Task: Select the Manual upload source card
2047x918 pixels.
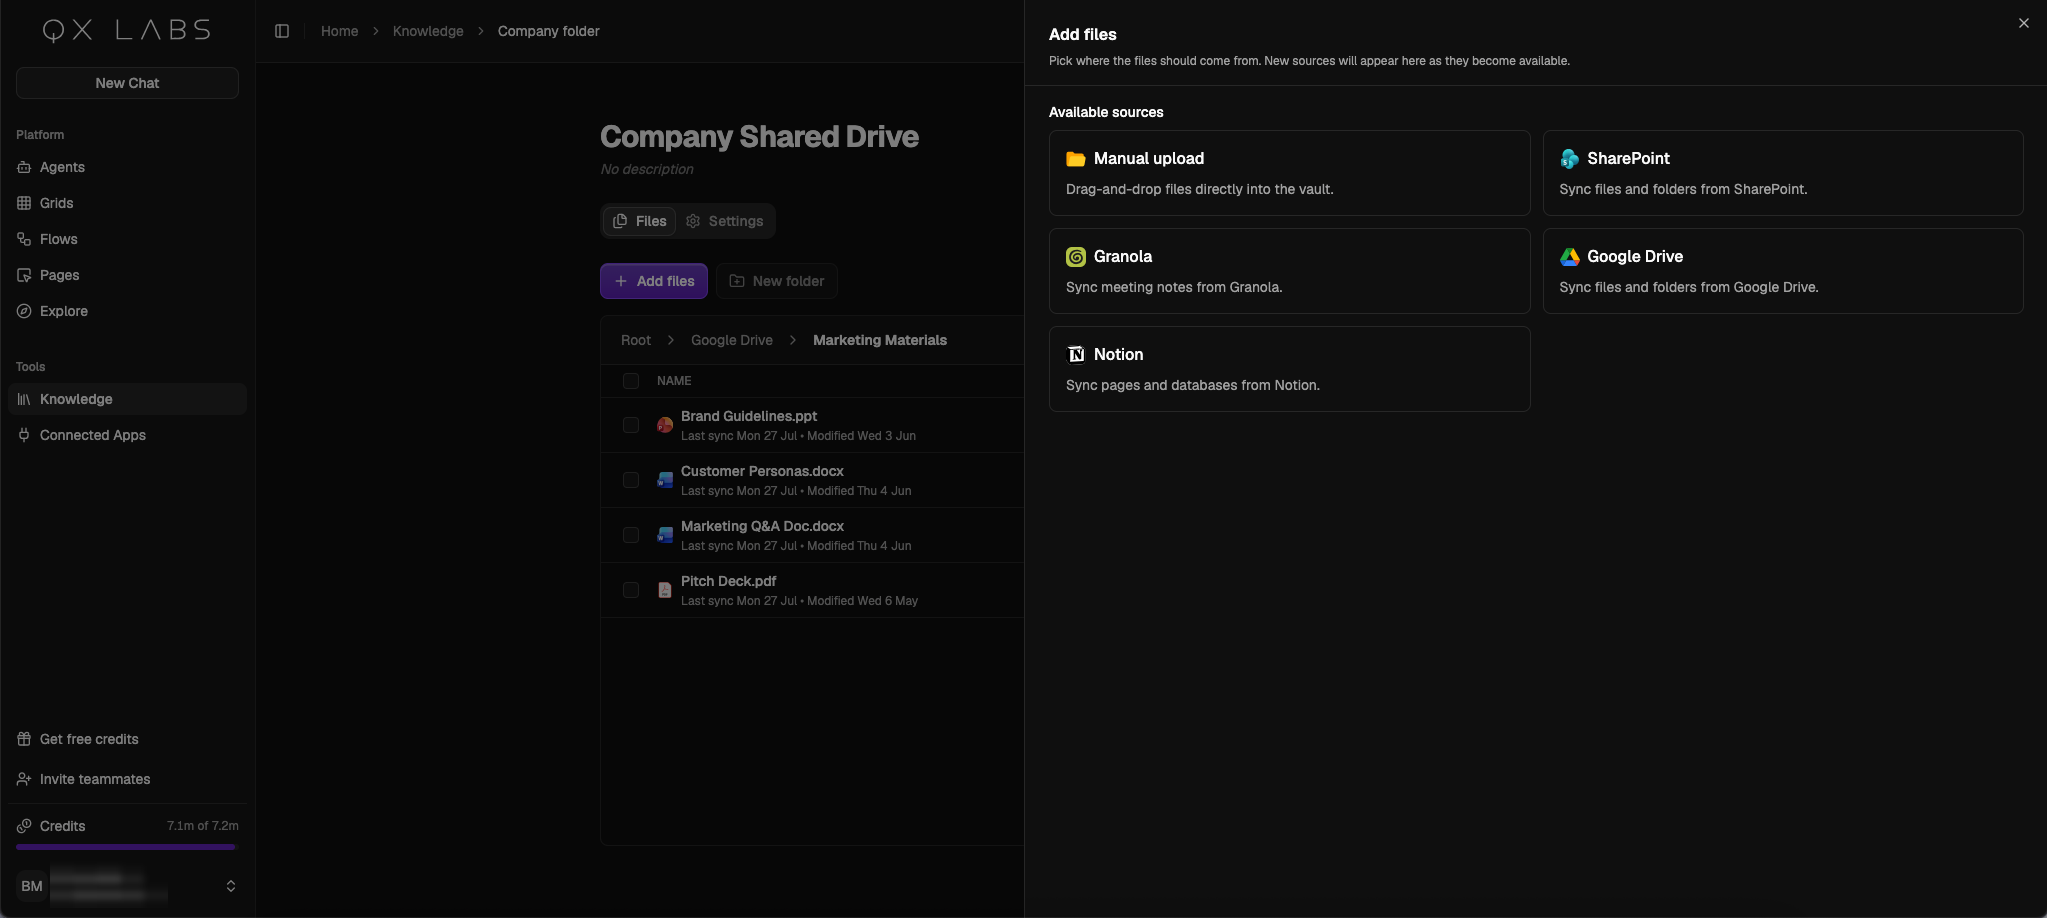Action: pos(1289,173)
